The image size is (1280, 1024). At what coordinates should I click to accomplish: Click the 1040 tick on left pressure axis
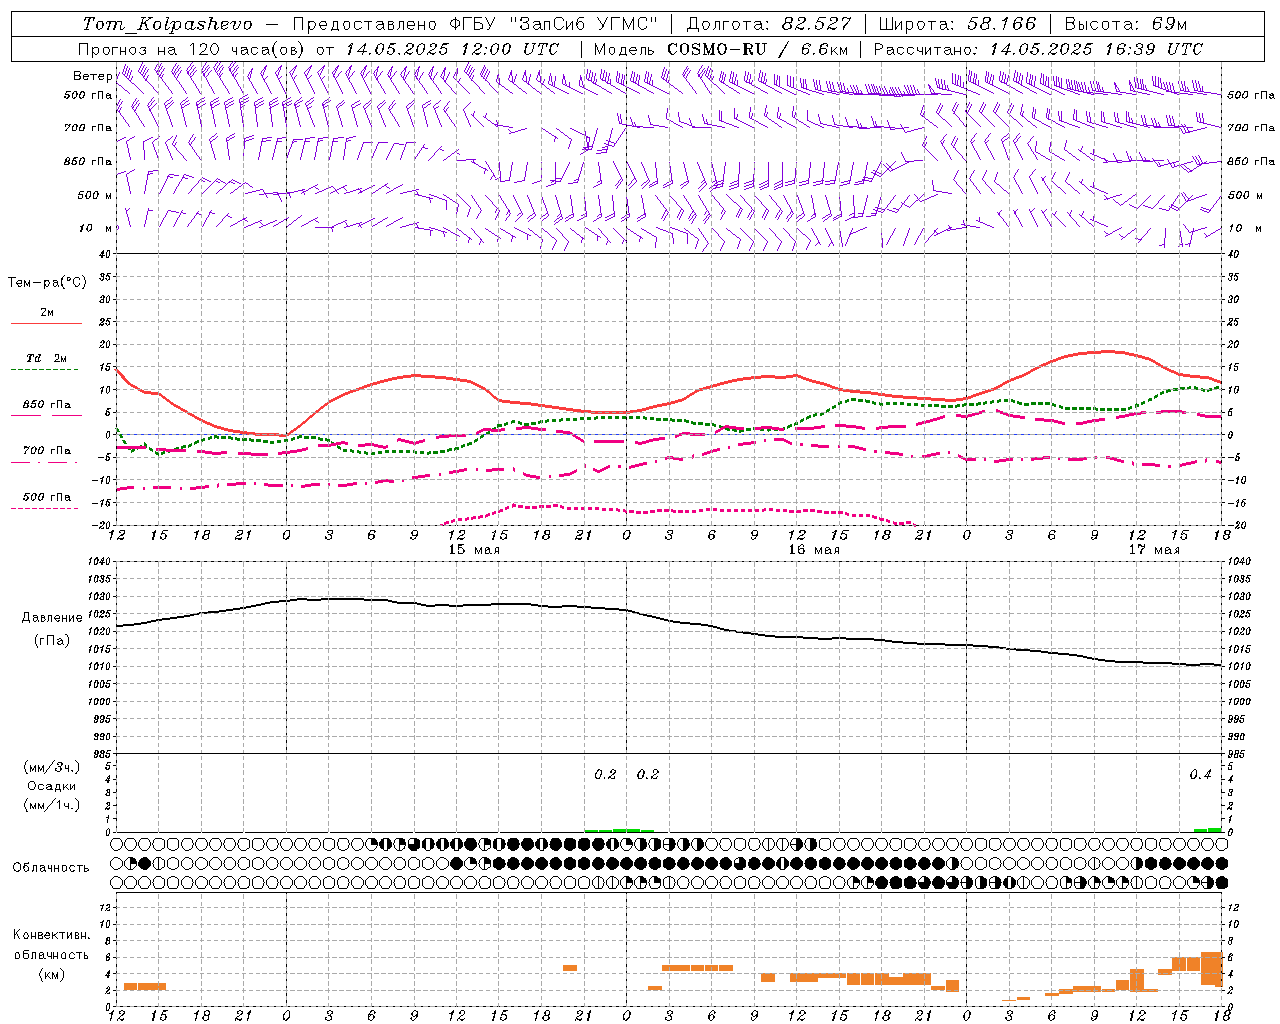[x=101, y=562]
